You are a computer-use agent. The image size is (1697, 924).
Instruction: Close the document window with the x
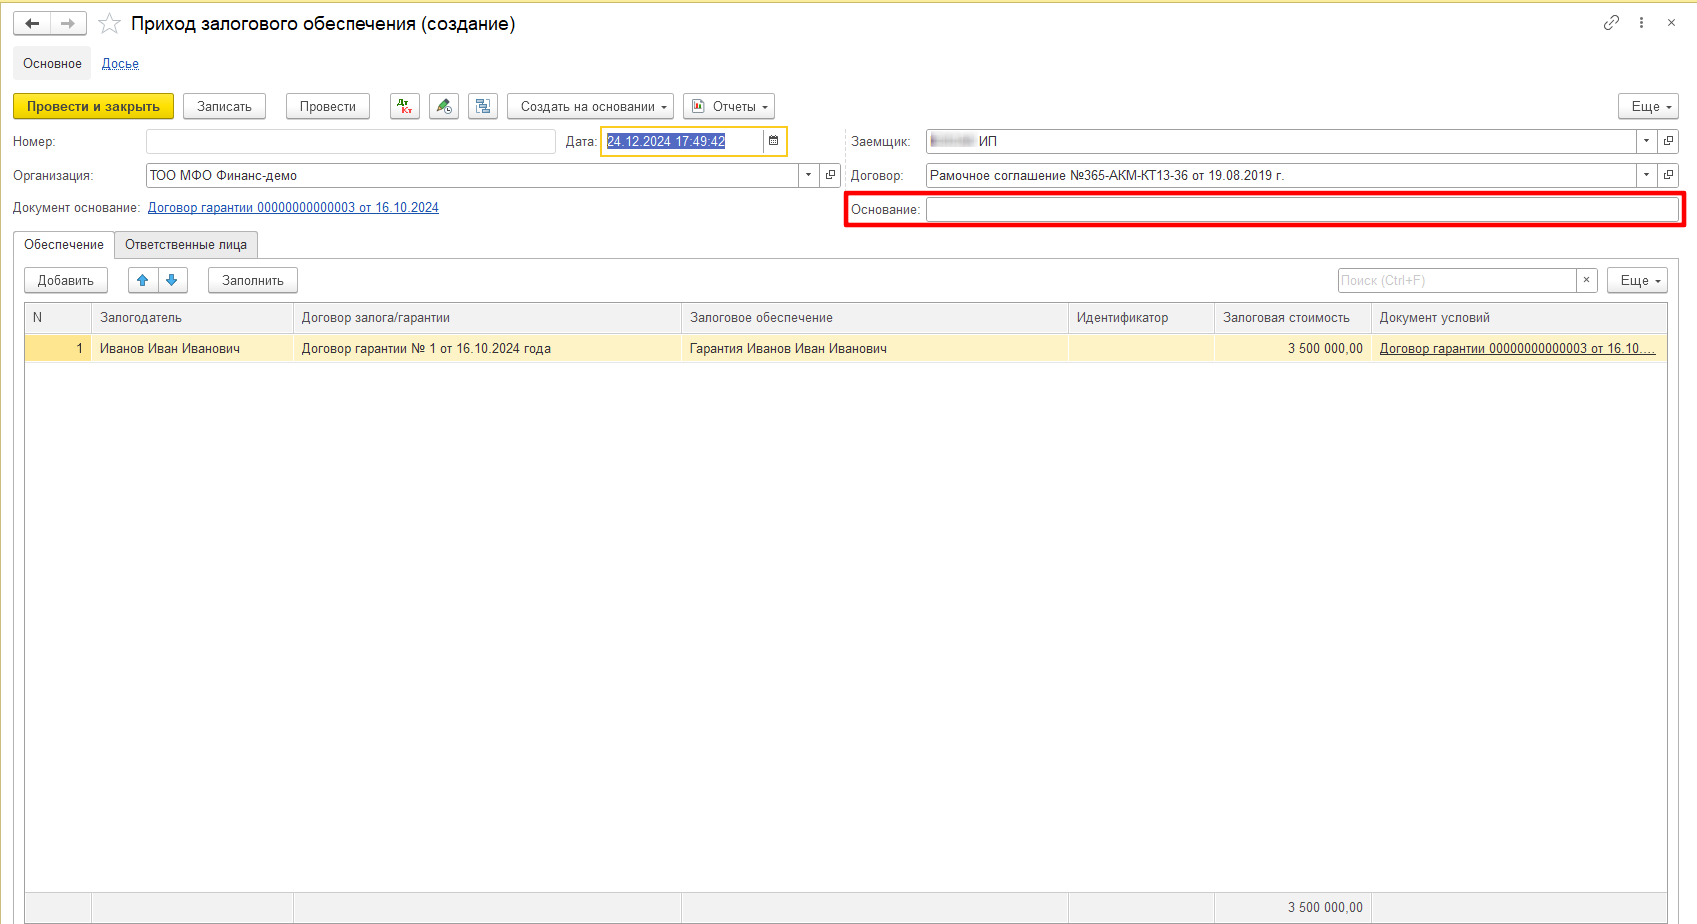coord(1671,22)
